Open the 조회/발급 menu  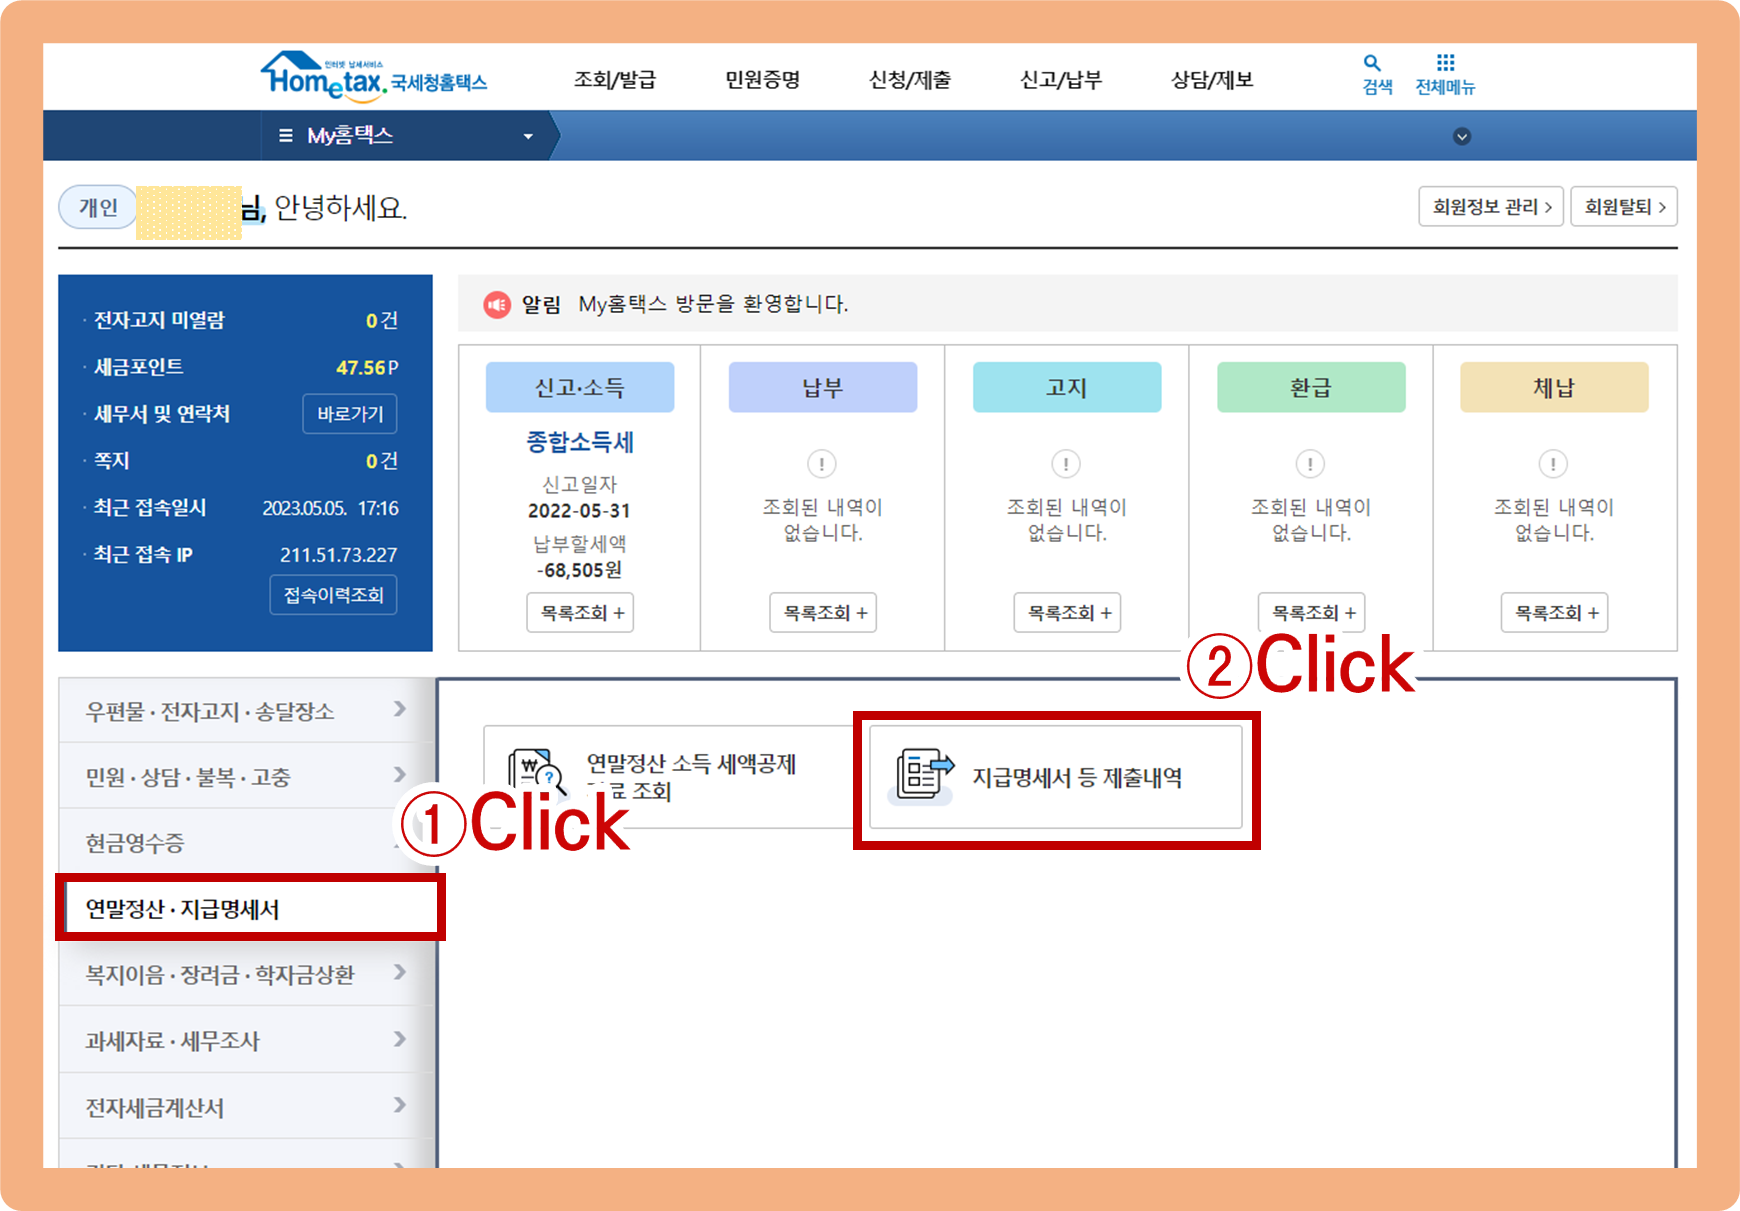615,80
